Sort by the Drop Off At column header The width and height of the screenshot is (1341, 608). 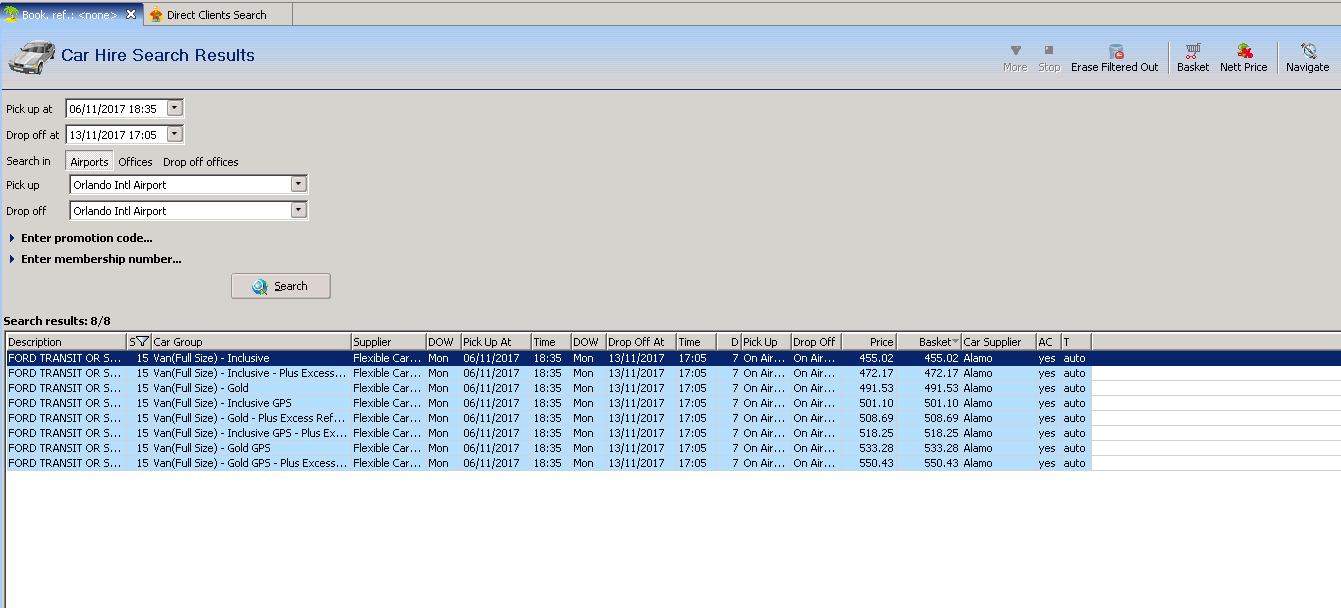[641, 342]
